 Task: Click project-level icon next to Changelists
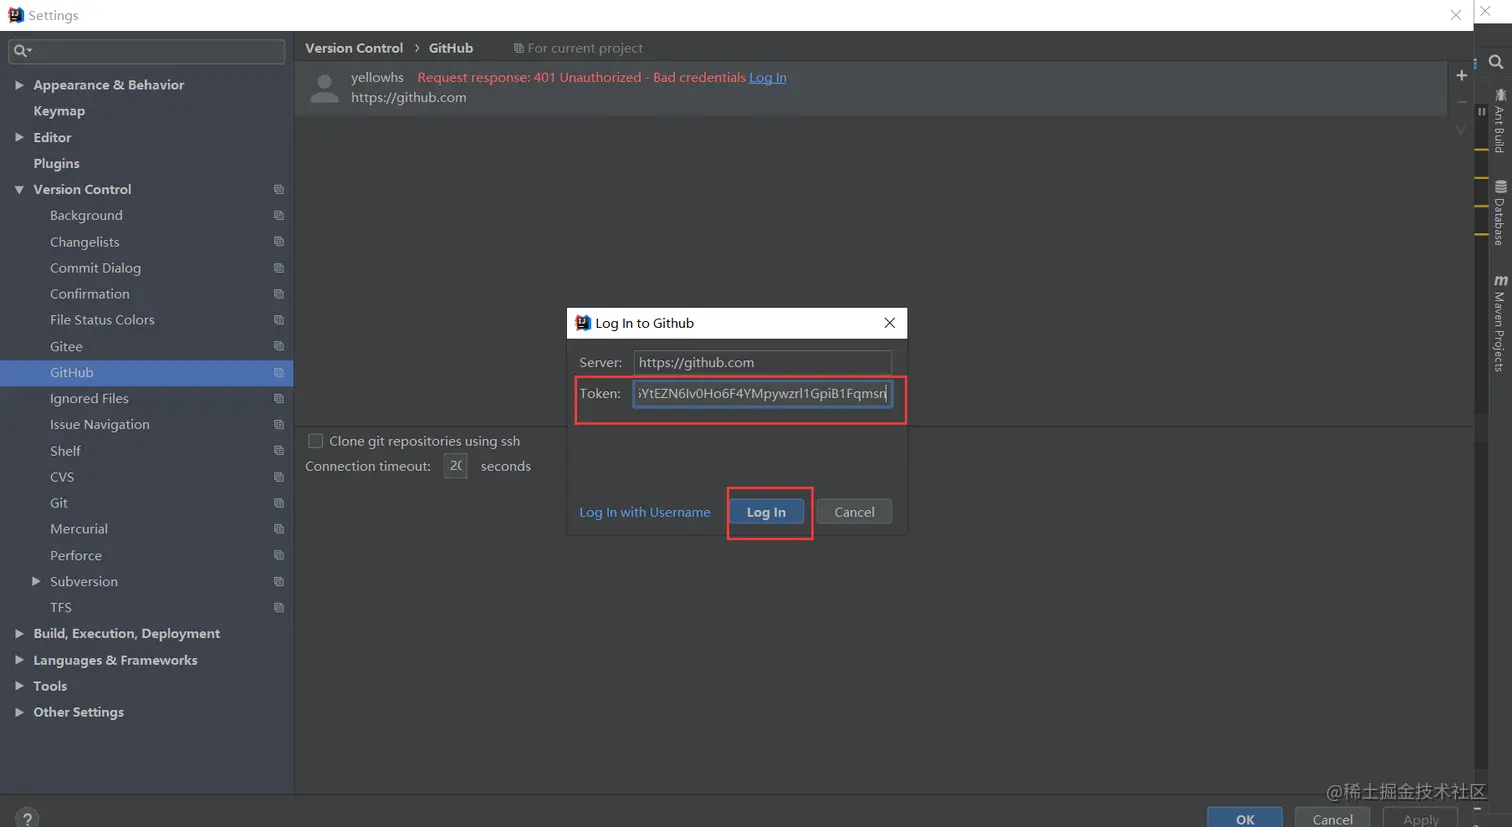[x=279, y=242]
